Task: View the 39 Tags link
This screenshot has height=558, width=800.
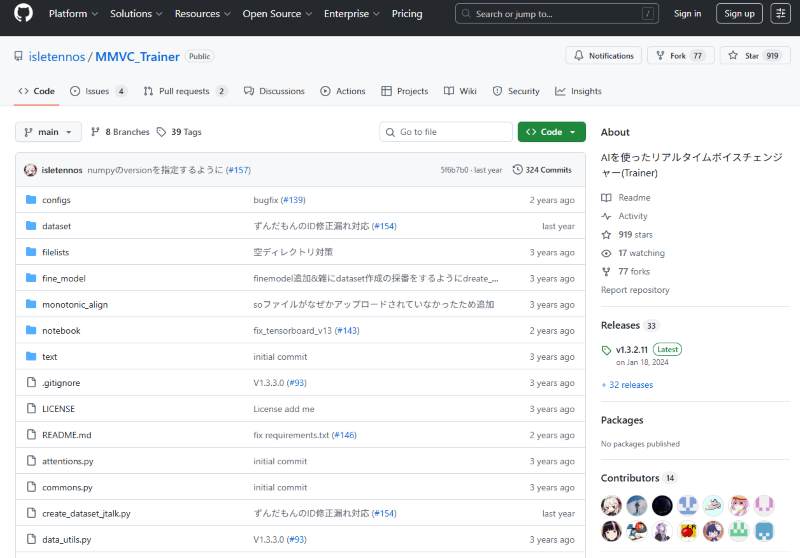Action: pyautogui.click(x=179, y=132)
